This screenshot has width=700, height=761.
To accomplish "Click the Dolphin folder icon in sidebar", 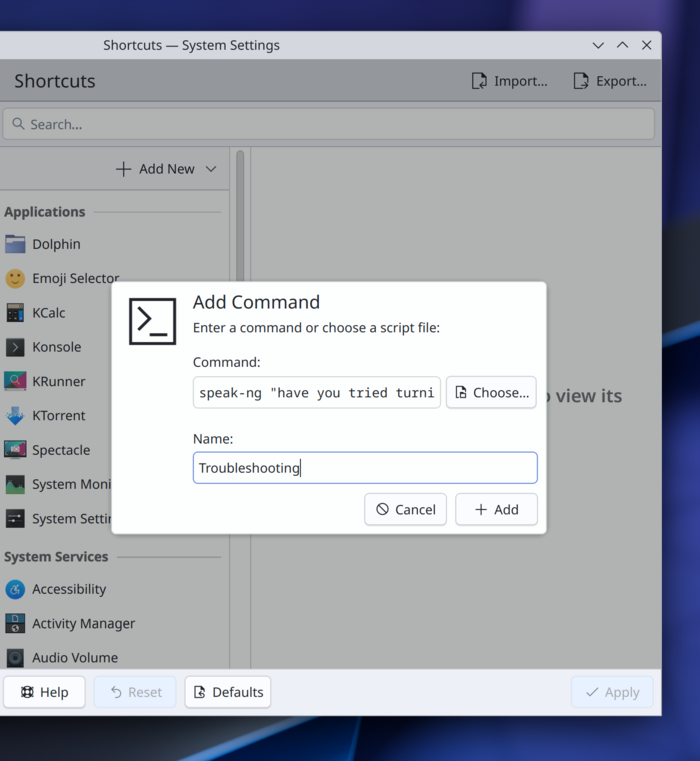I will point(15,244).
